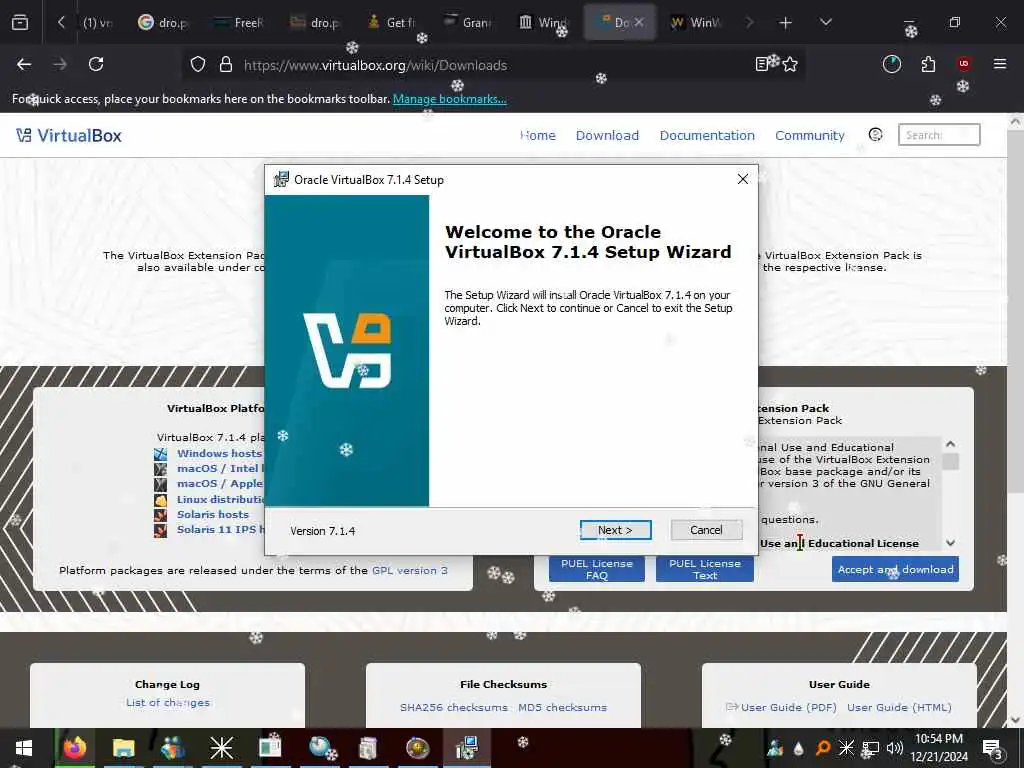Open the Windows hosts download link

(219, 453)
